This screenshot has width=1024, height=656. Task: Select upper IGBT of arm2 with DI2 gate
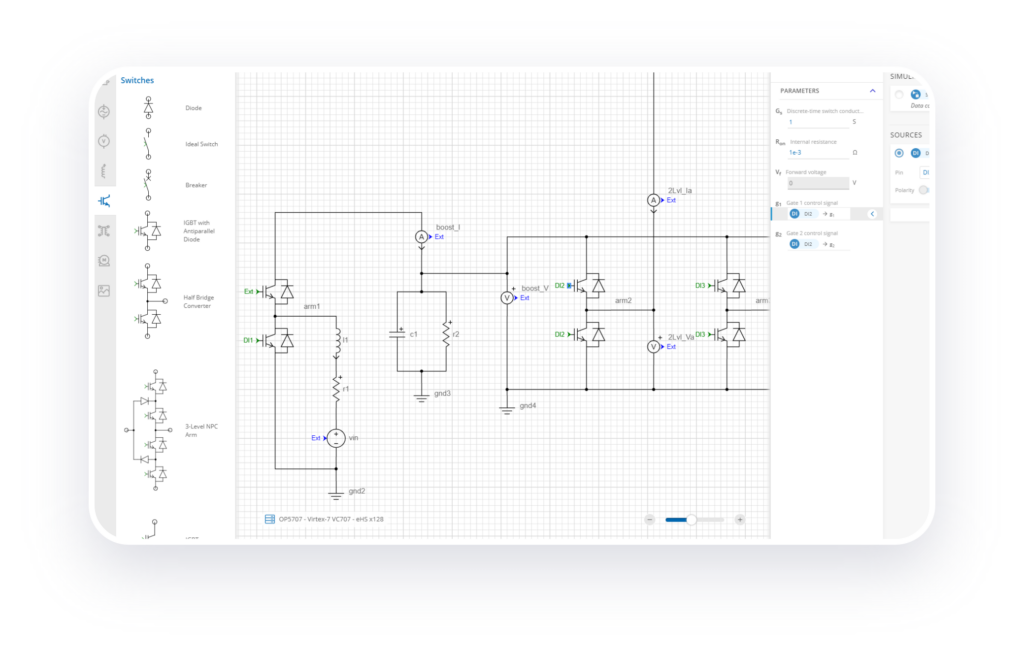tap(590, 286)
